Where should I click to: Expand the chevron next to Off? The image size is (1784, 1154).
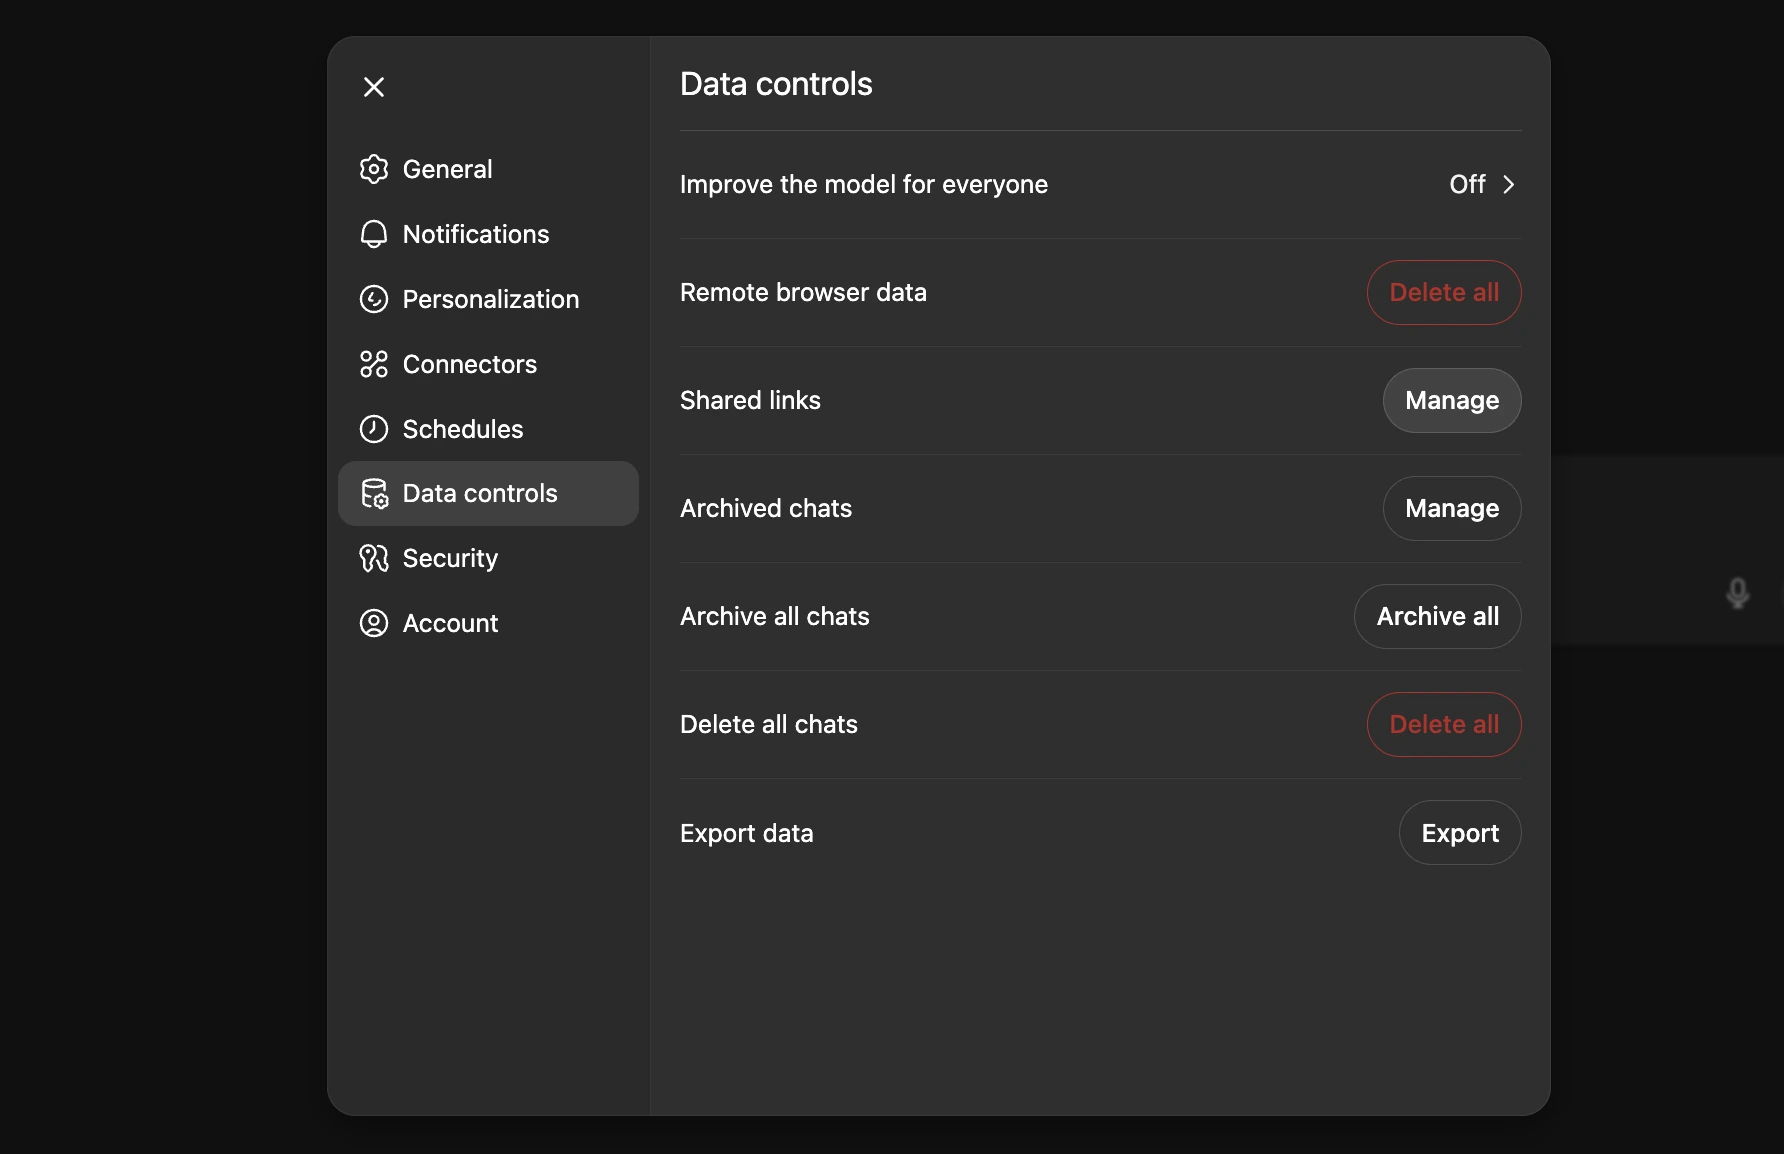[x=1509, y=184]
